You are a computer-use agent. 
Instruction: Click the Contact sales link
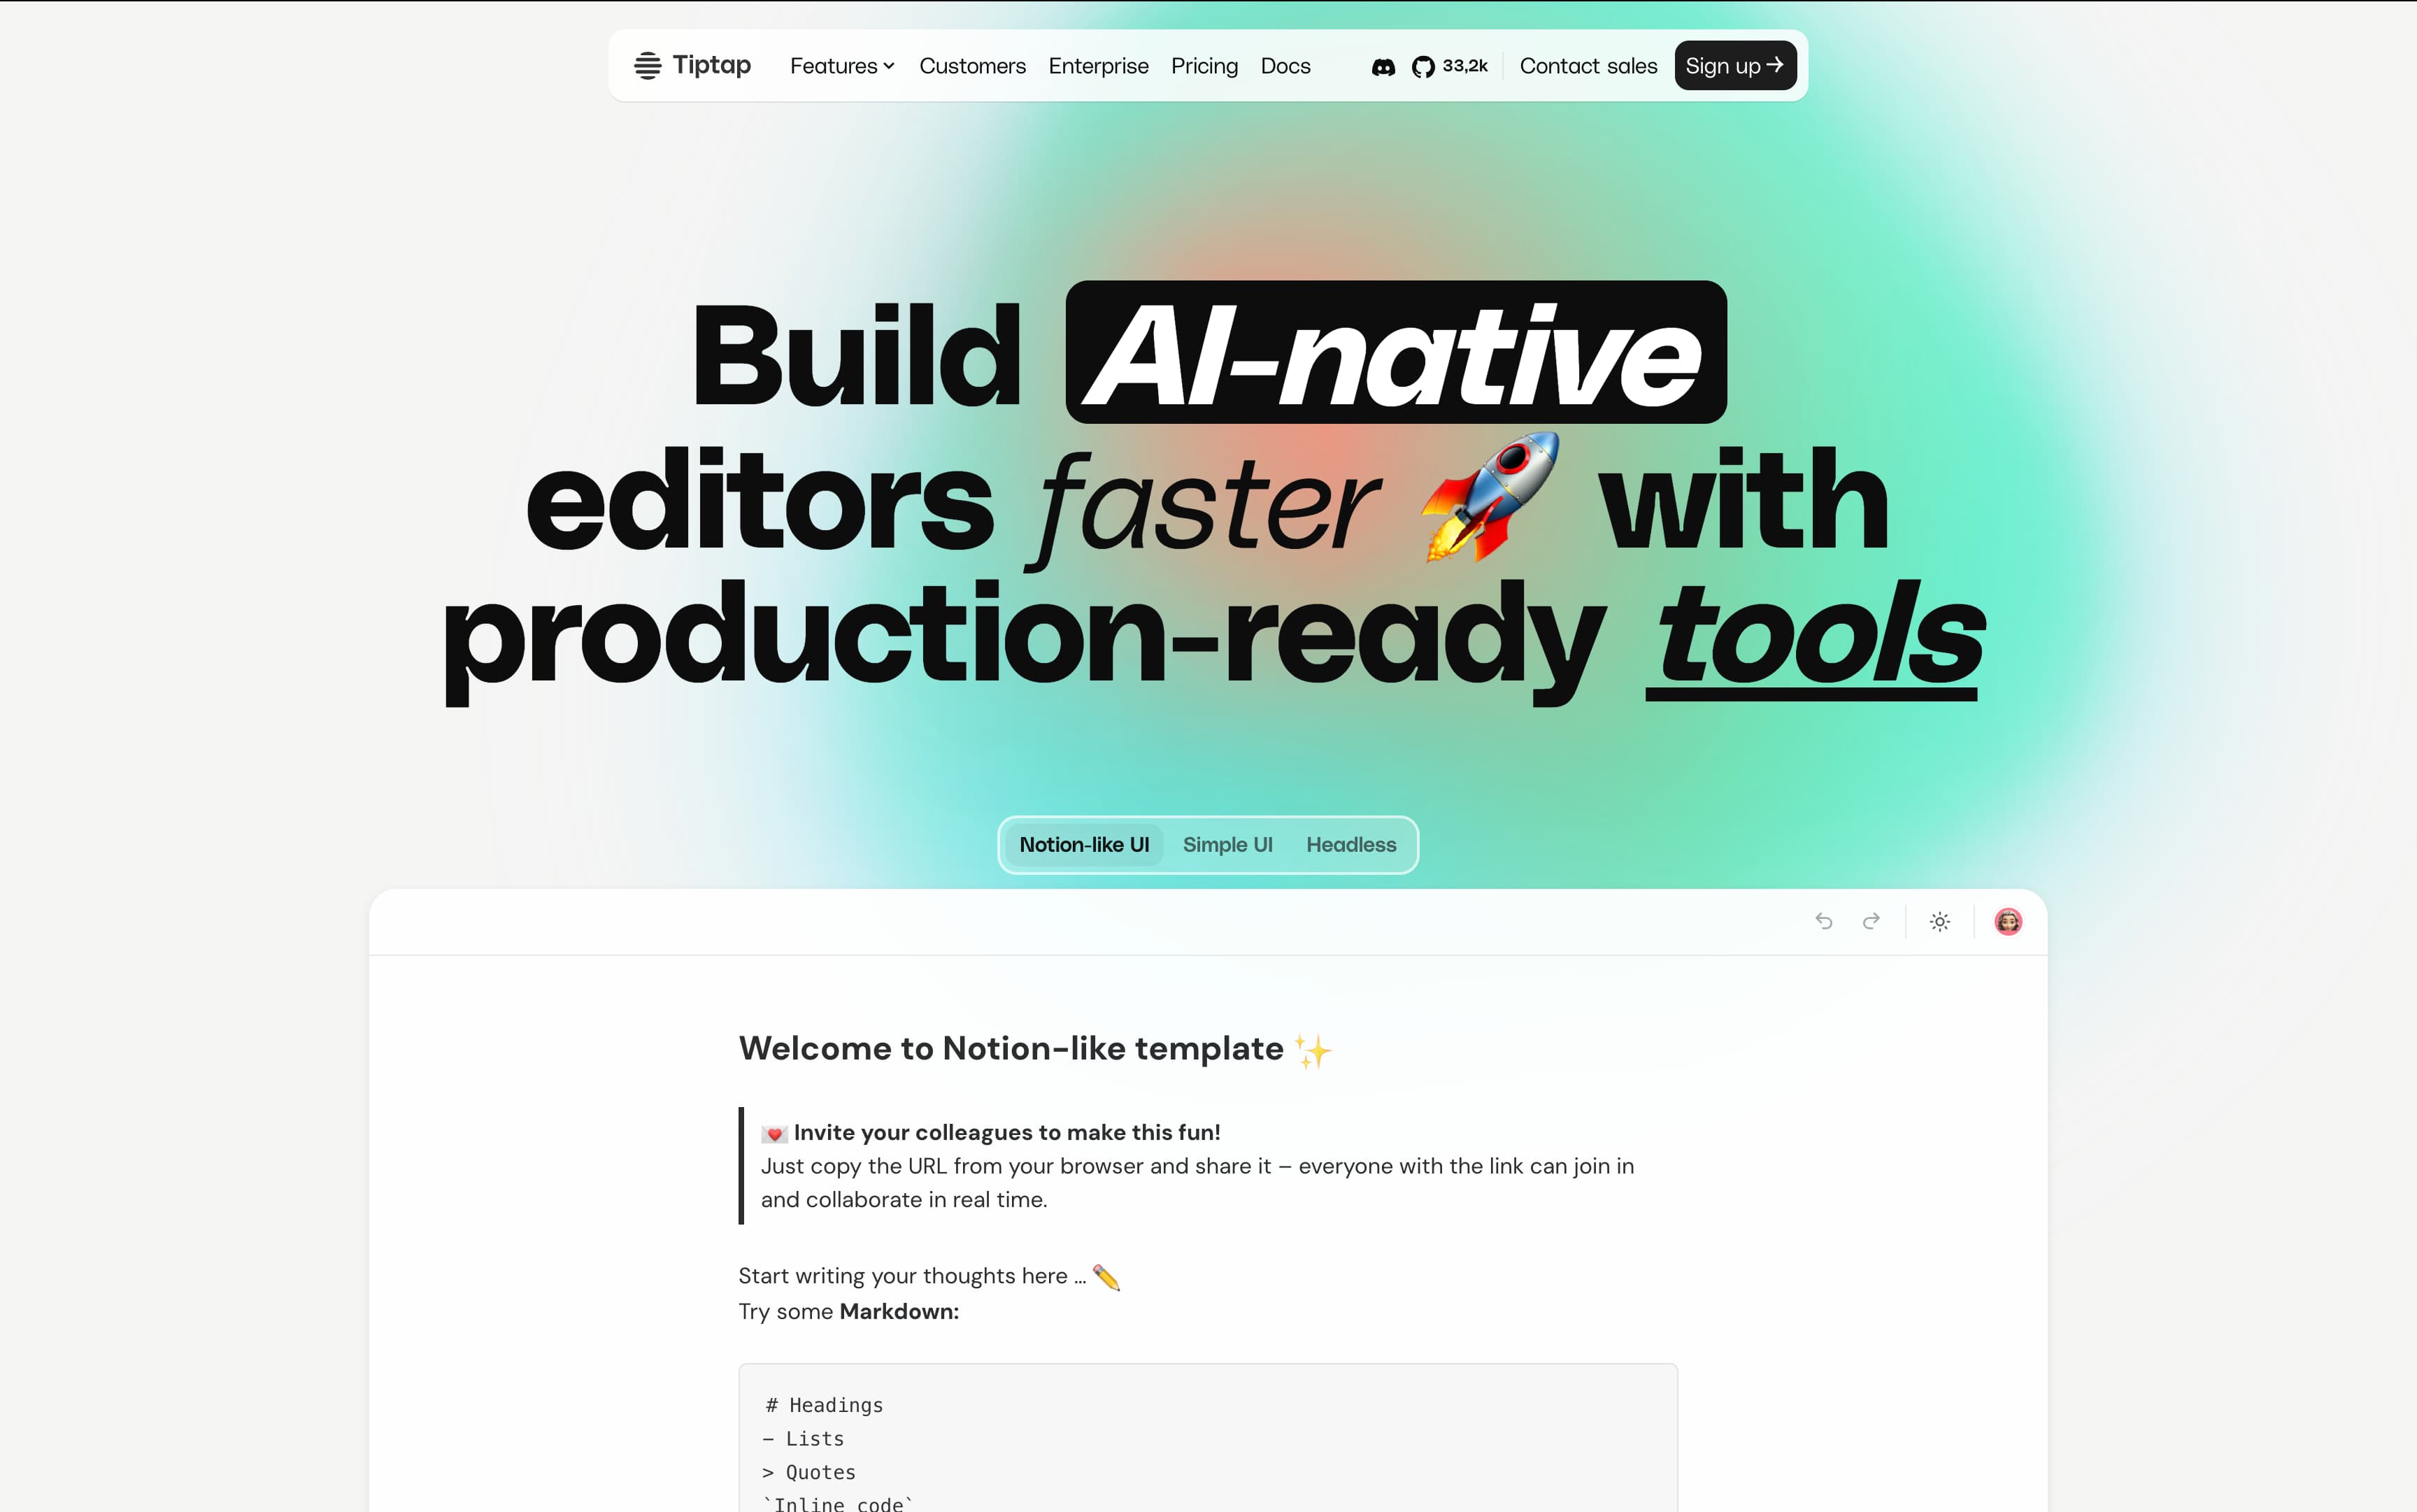click(x=1588, y=66)
